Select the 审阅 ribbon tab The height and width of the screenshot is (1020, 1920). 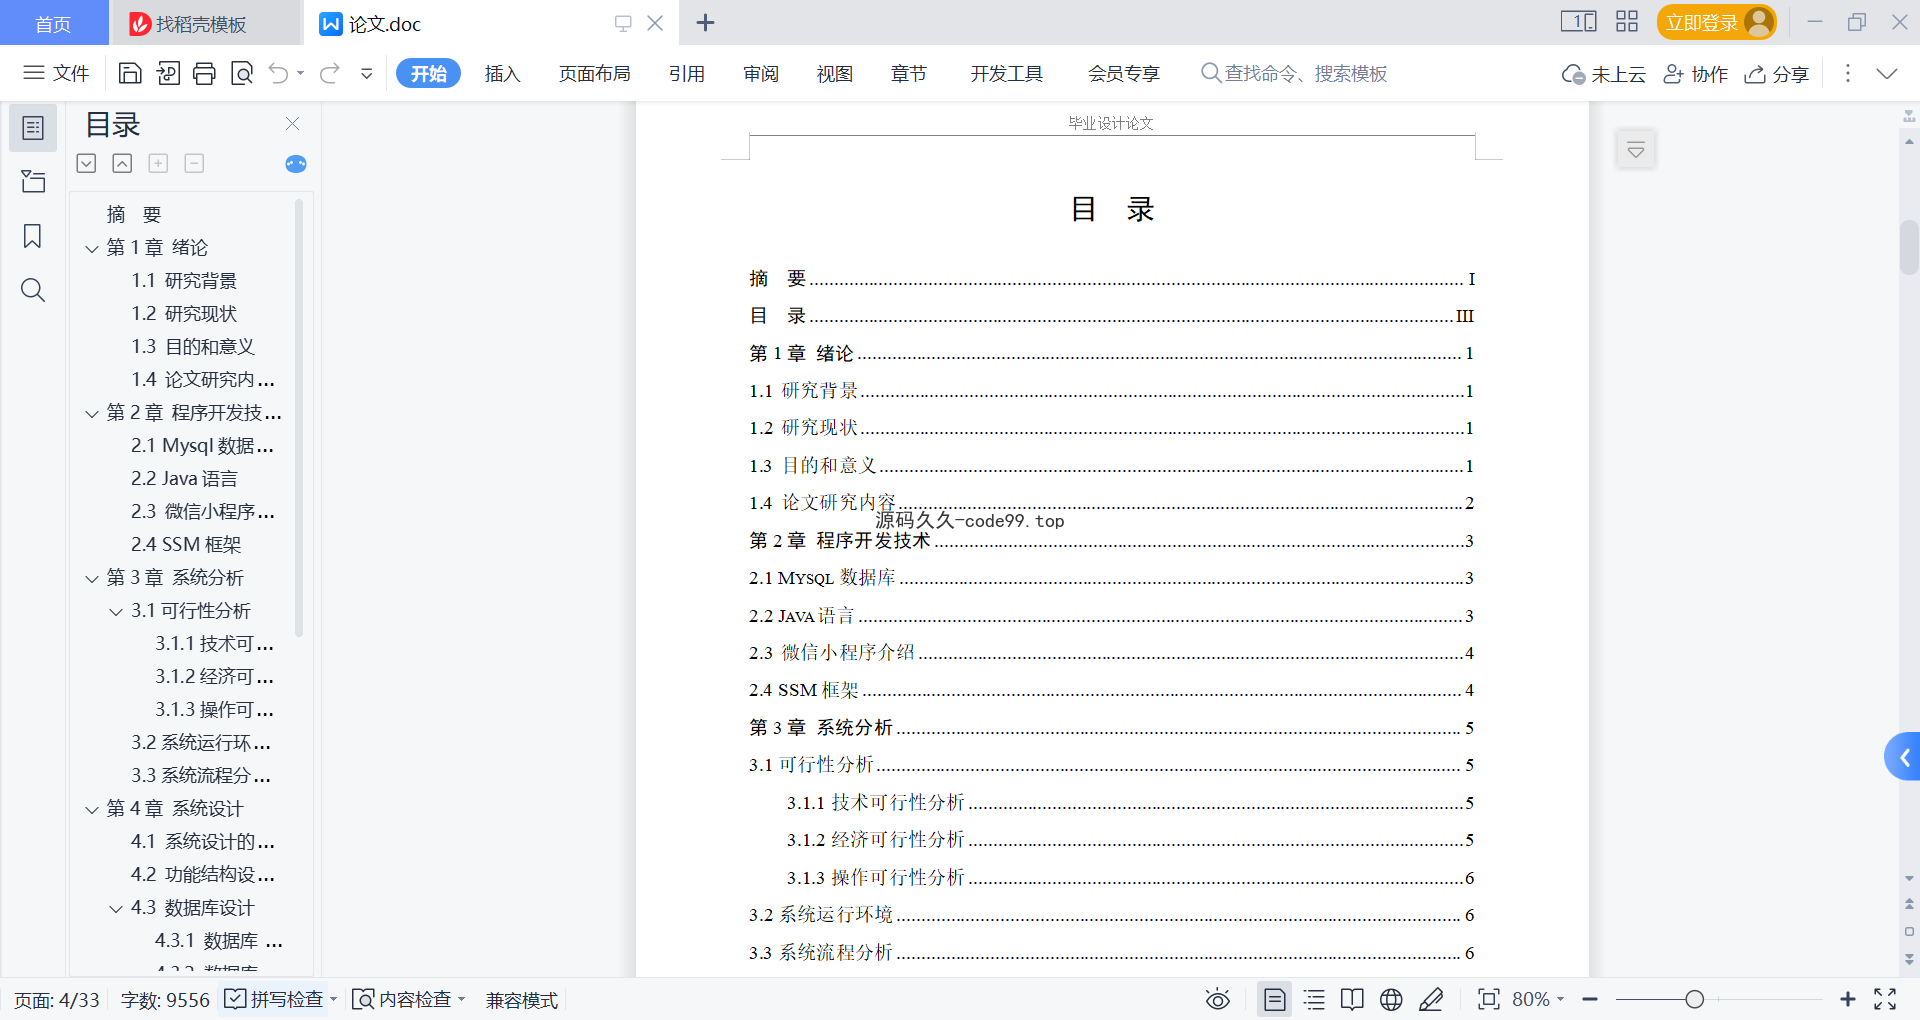761,73
